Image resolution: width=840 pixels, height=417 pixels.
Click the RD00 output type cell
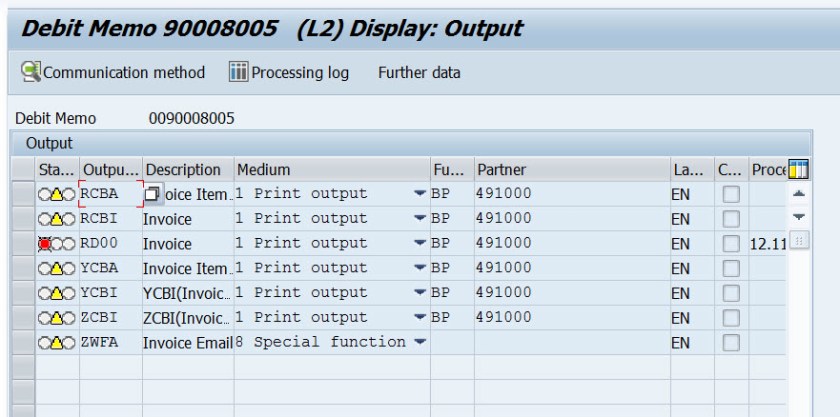(x=111, y=243)
